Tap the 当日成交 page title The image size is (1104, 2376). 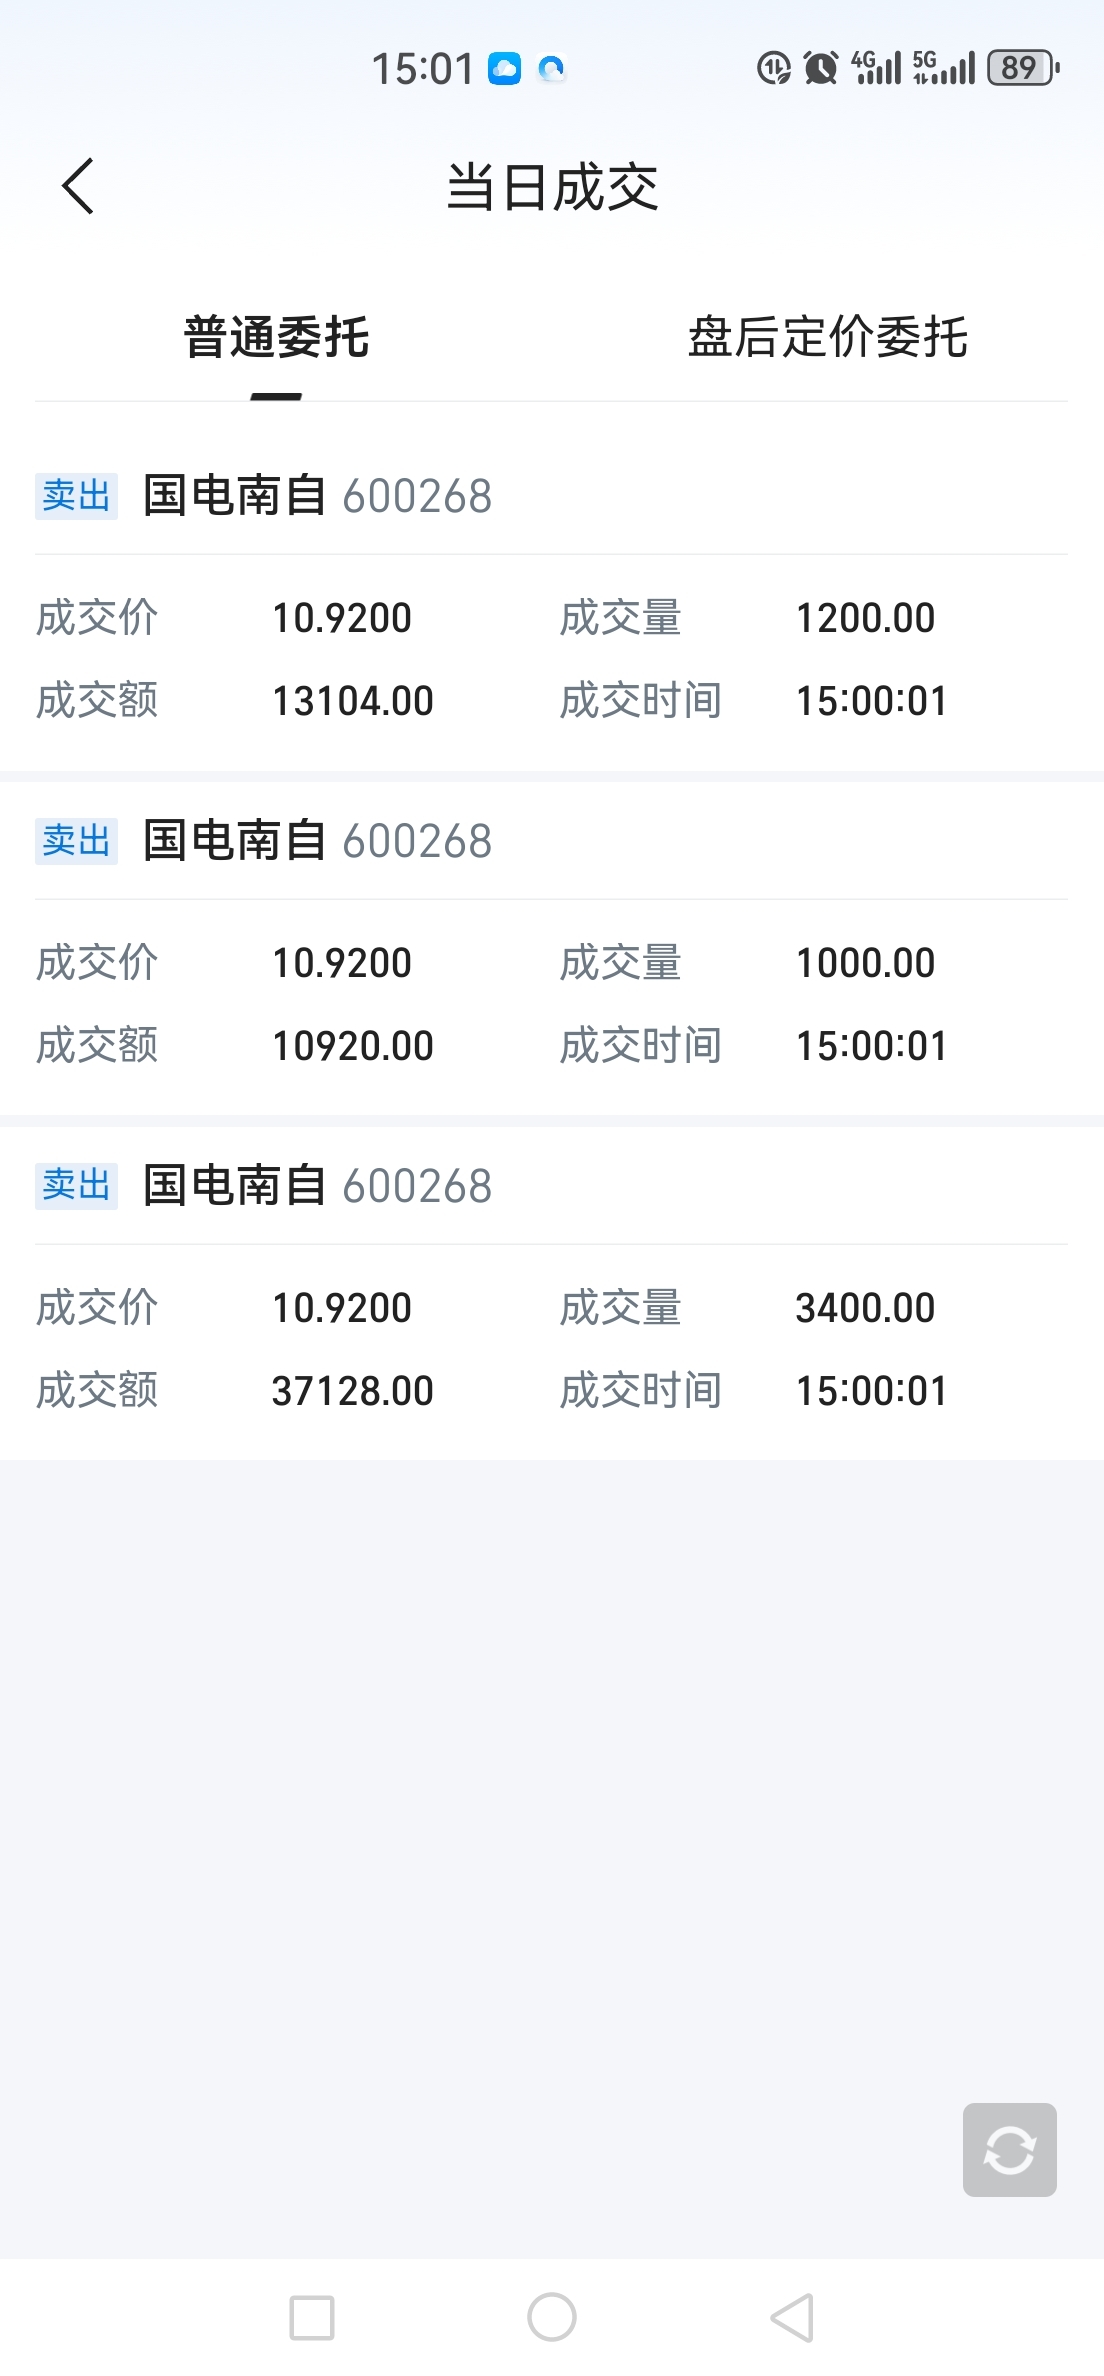(x=552, y=187)
